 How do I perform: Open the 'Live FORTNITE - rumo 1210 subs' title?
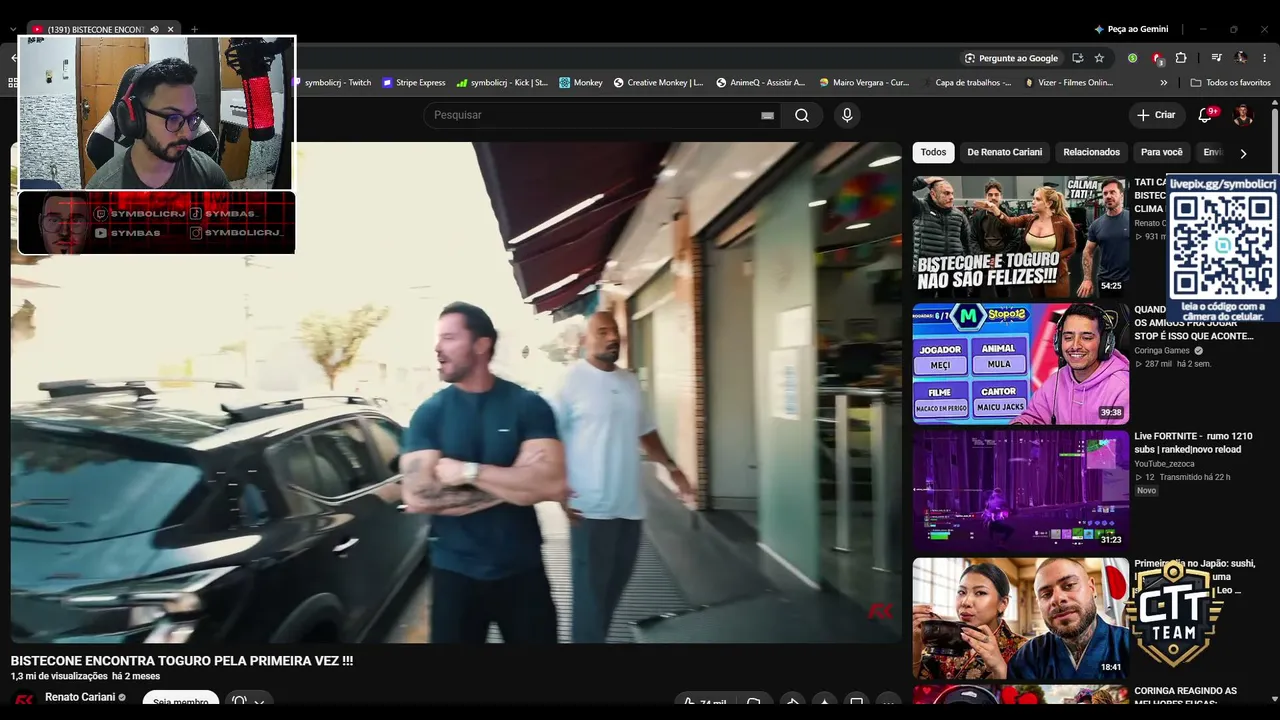click(1193, 443)
